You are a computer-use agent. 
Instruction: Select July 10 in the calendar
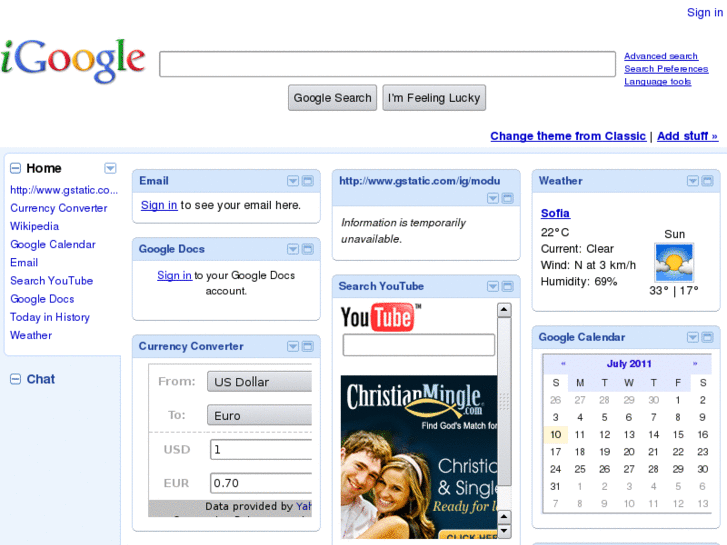[555, 435]
